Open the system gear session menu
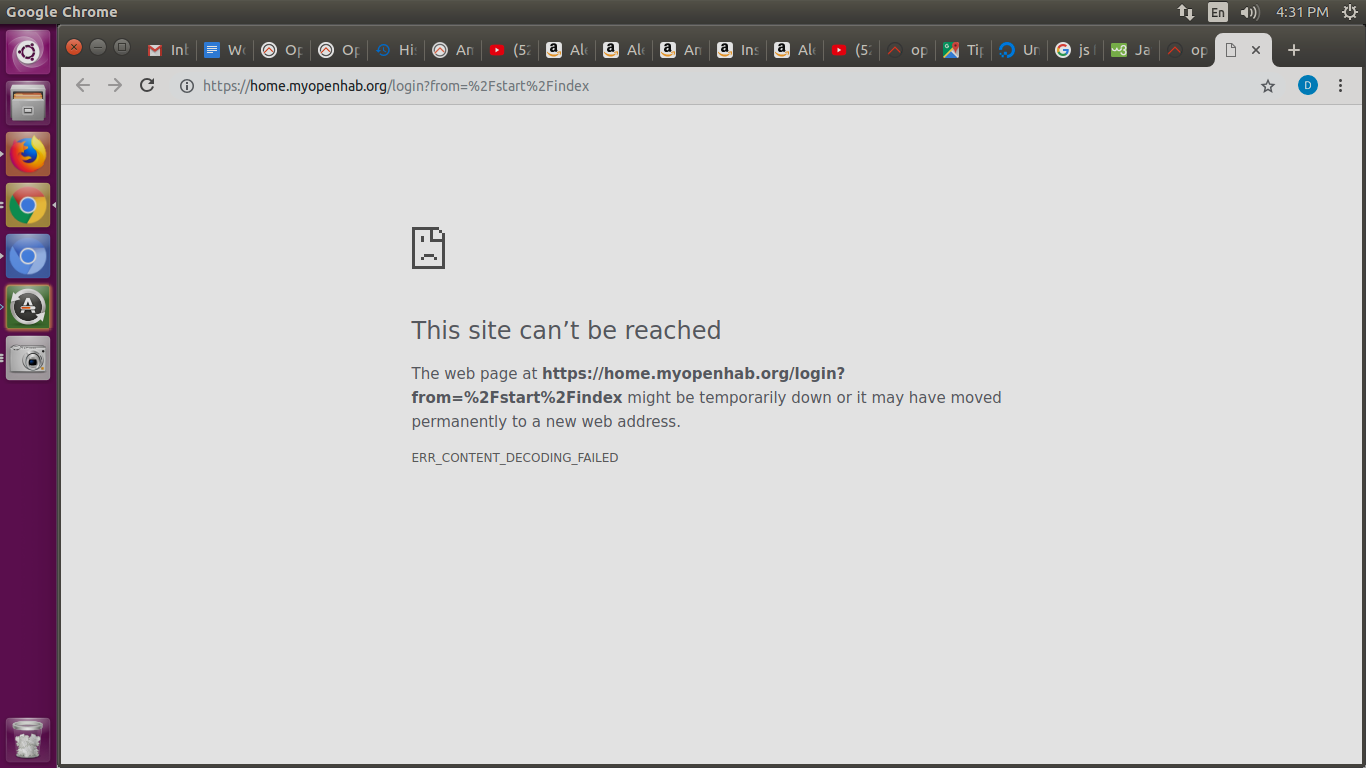 (x=1349, y=12)
